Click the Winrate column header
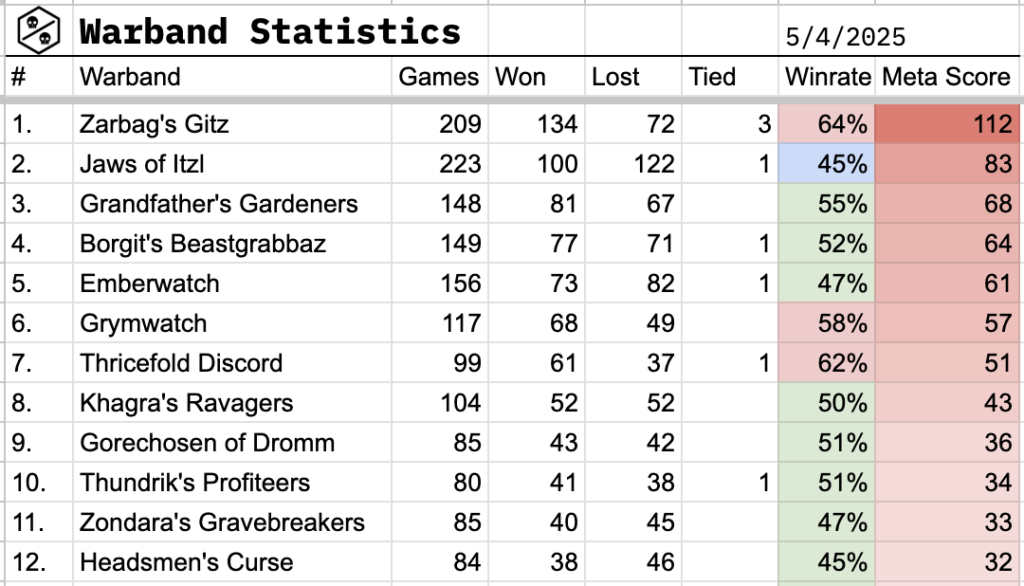The height and width of the screenshot is (586, 1024). point(827,77)
